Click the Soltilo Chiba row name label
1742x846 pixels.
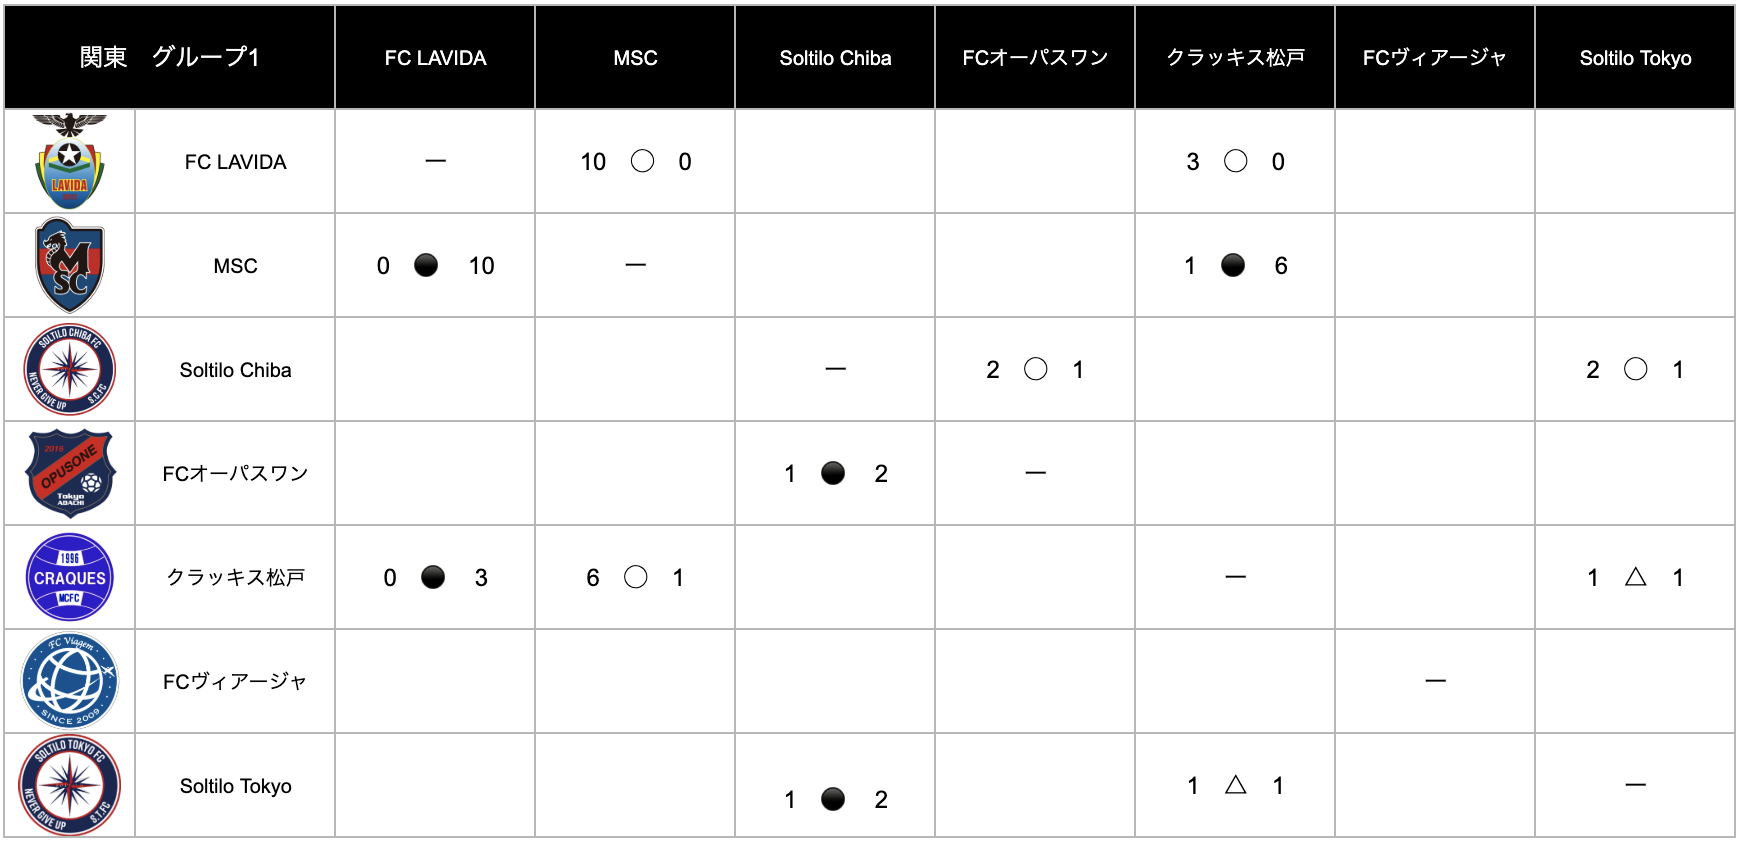coord(235,370)
